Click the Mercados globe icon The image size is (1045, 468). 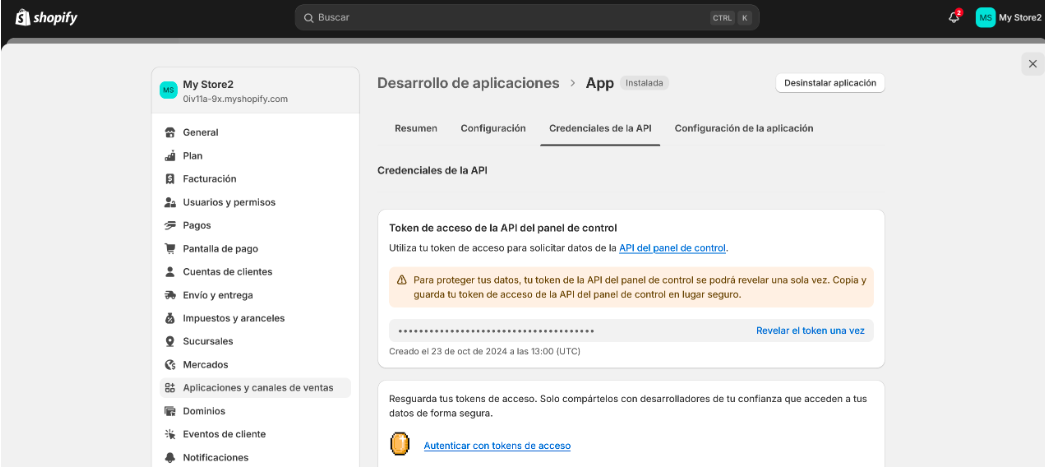point(170,365)
